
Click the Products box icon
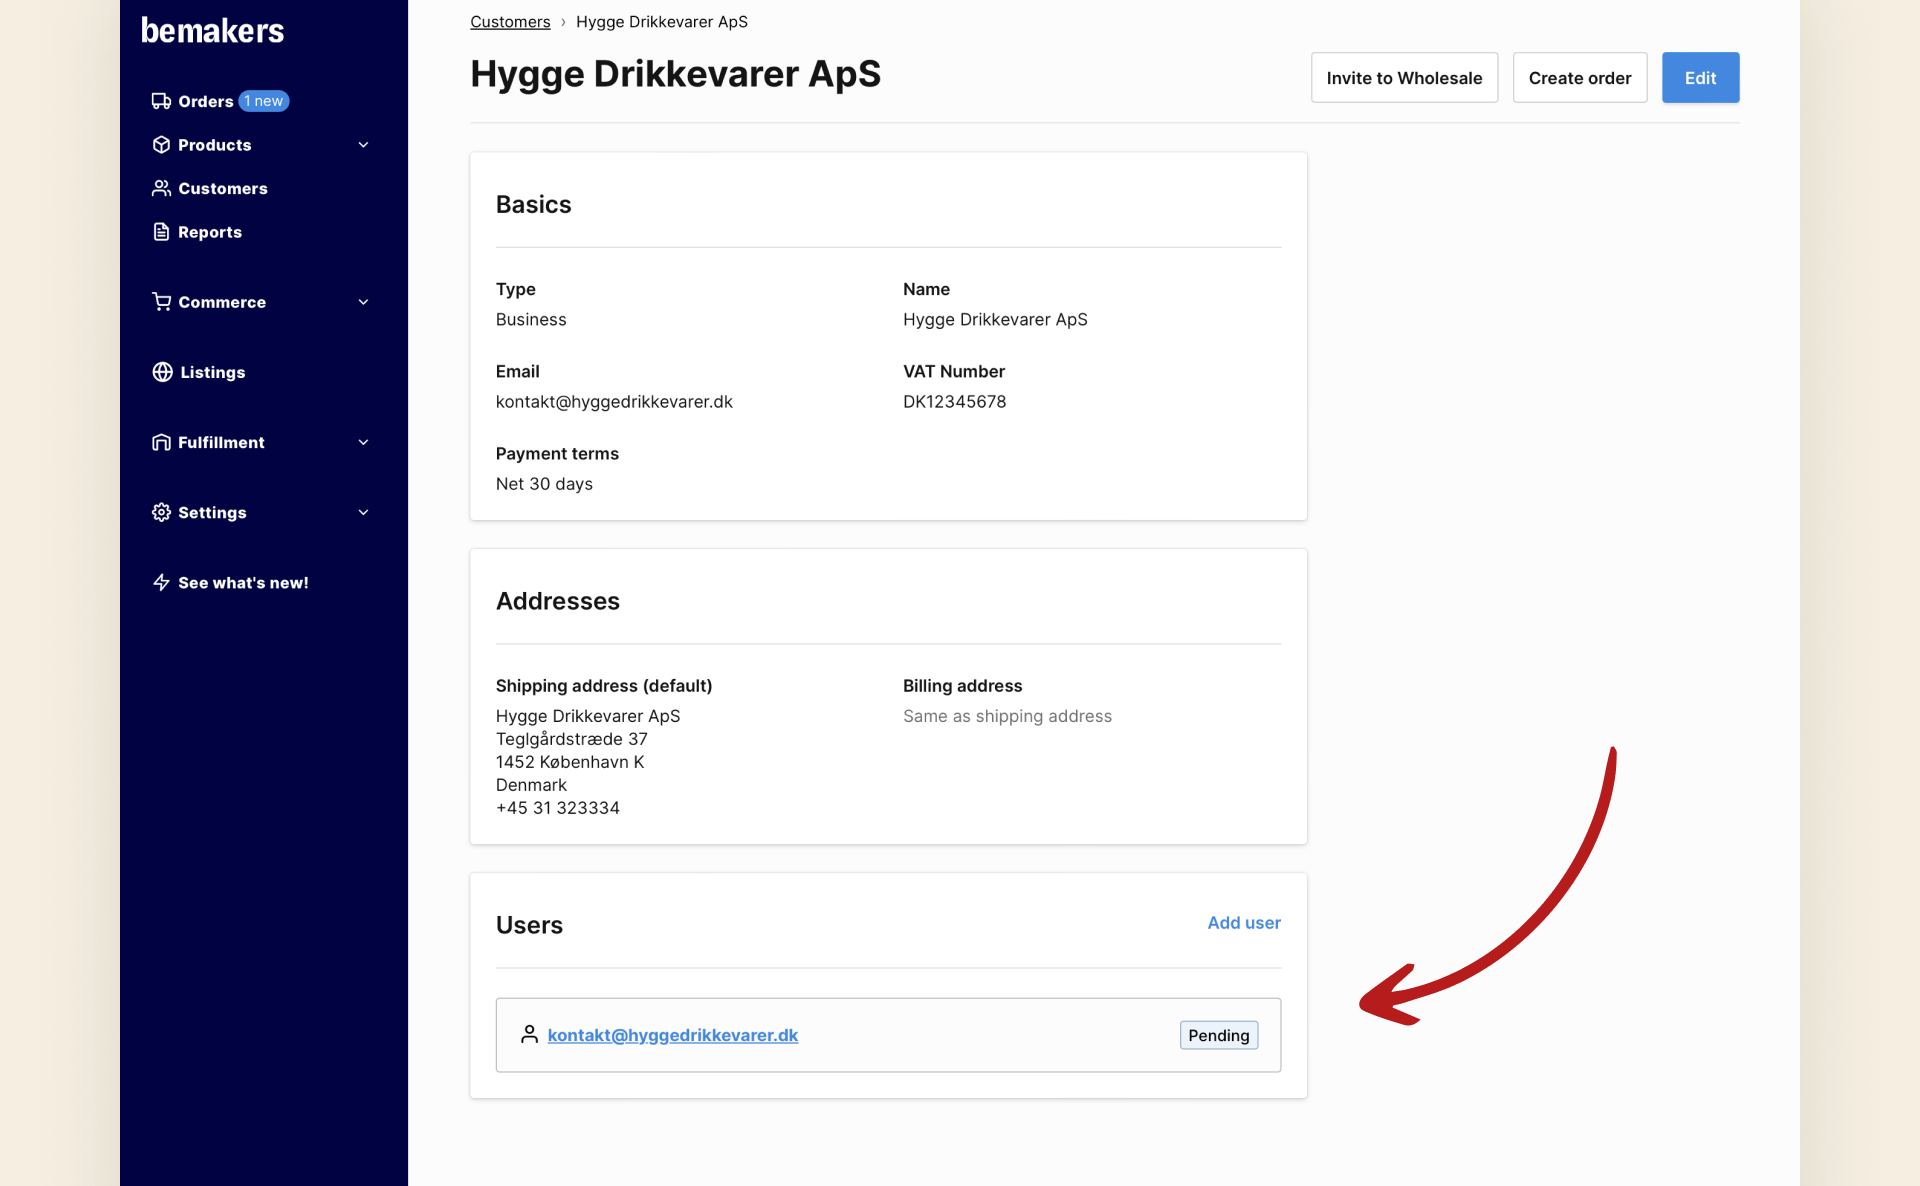pyautogui.click(x=161, y=145)
